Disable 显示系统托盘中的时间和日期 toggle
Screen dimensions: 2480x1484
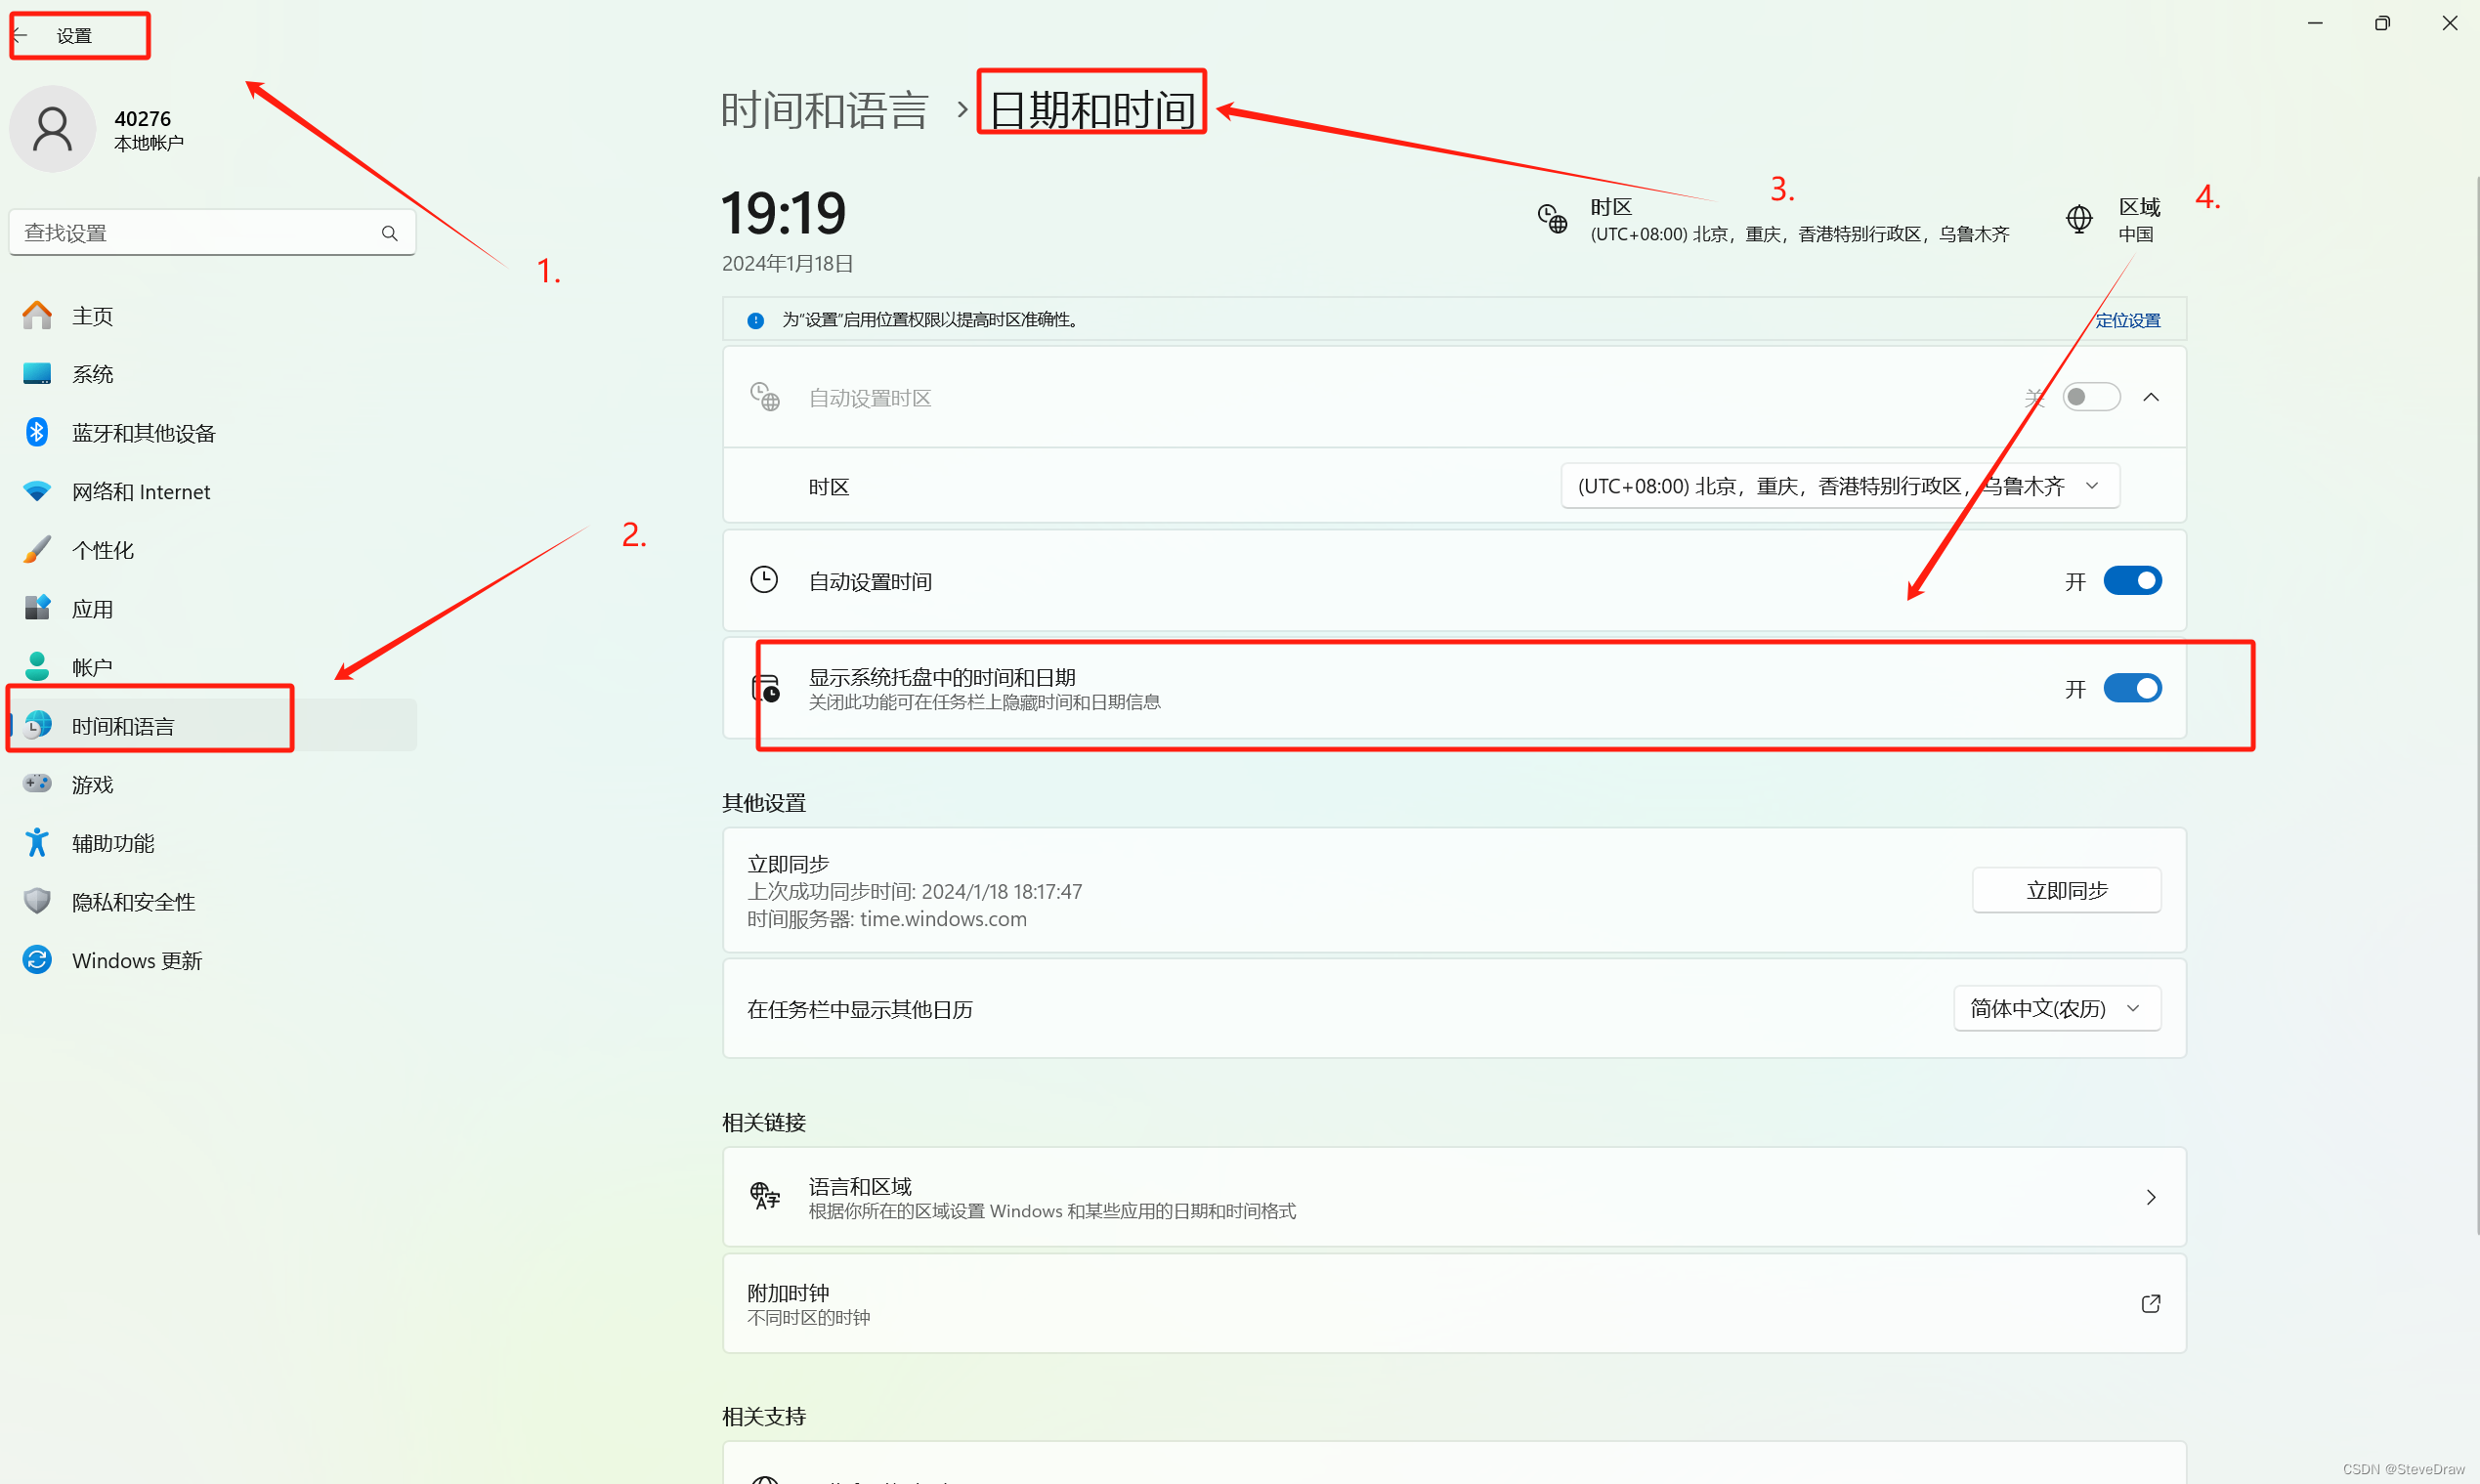(2132, 689)
